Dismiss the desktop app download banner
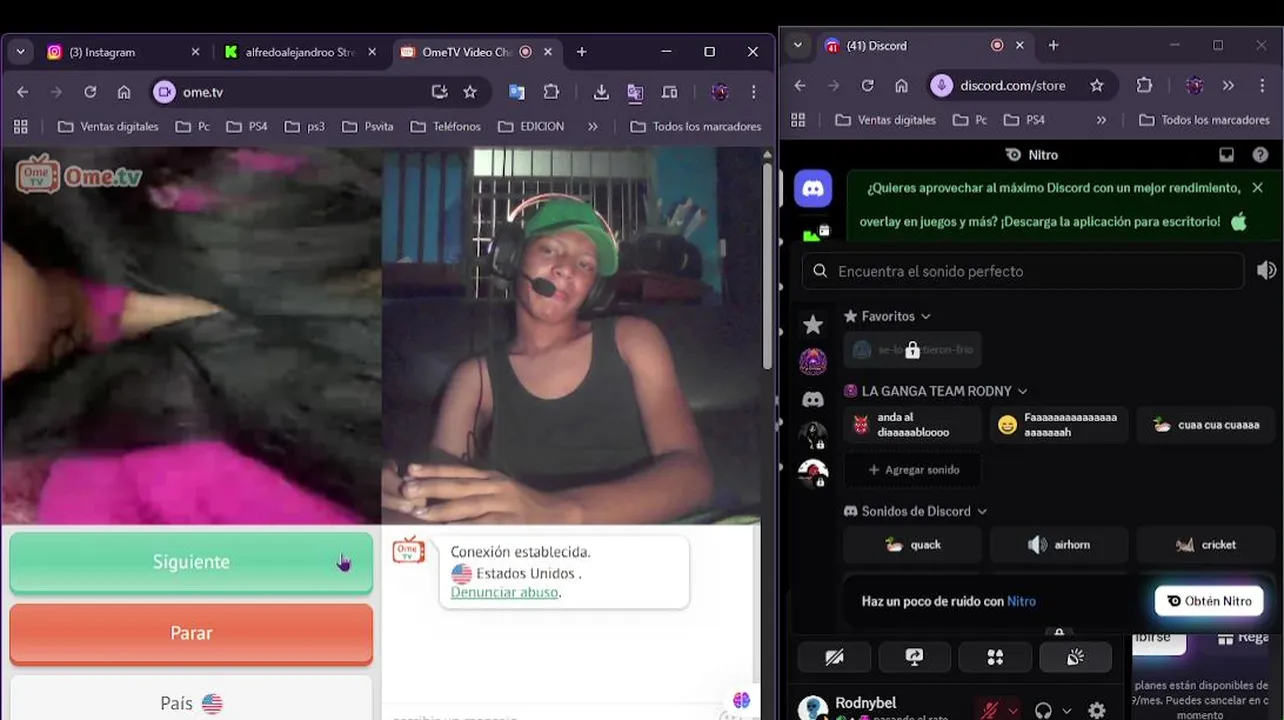 point(1257,188)
